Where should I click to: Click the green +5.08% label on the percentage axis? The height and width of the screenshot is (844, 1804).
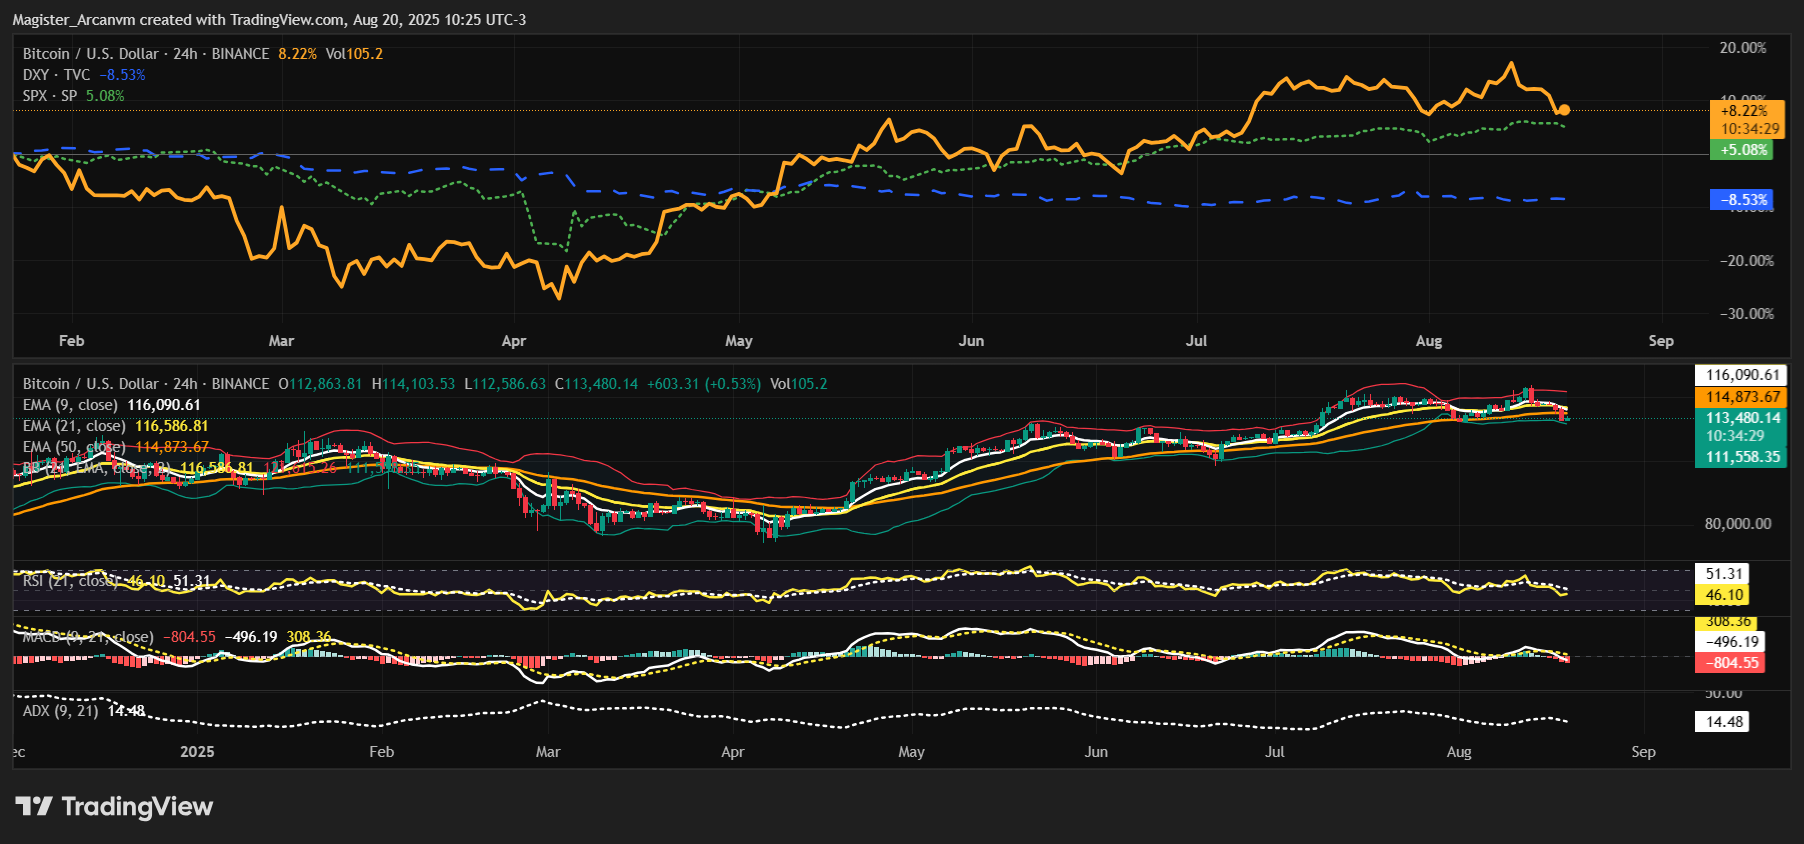coord(1742,150)
